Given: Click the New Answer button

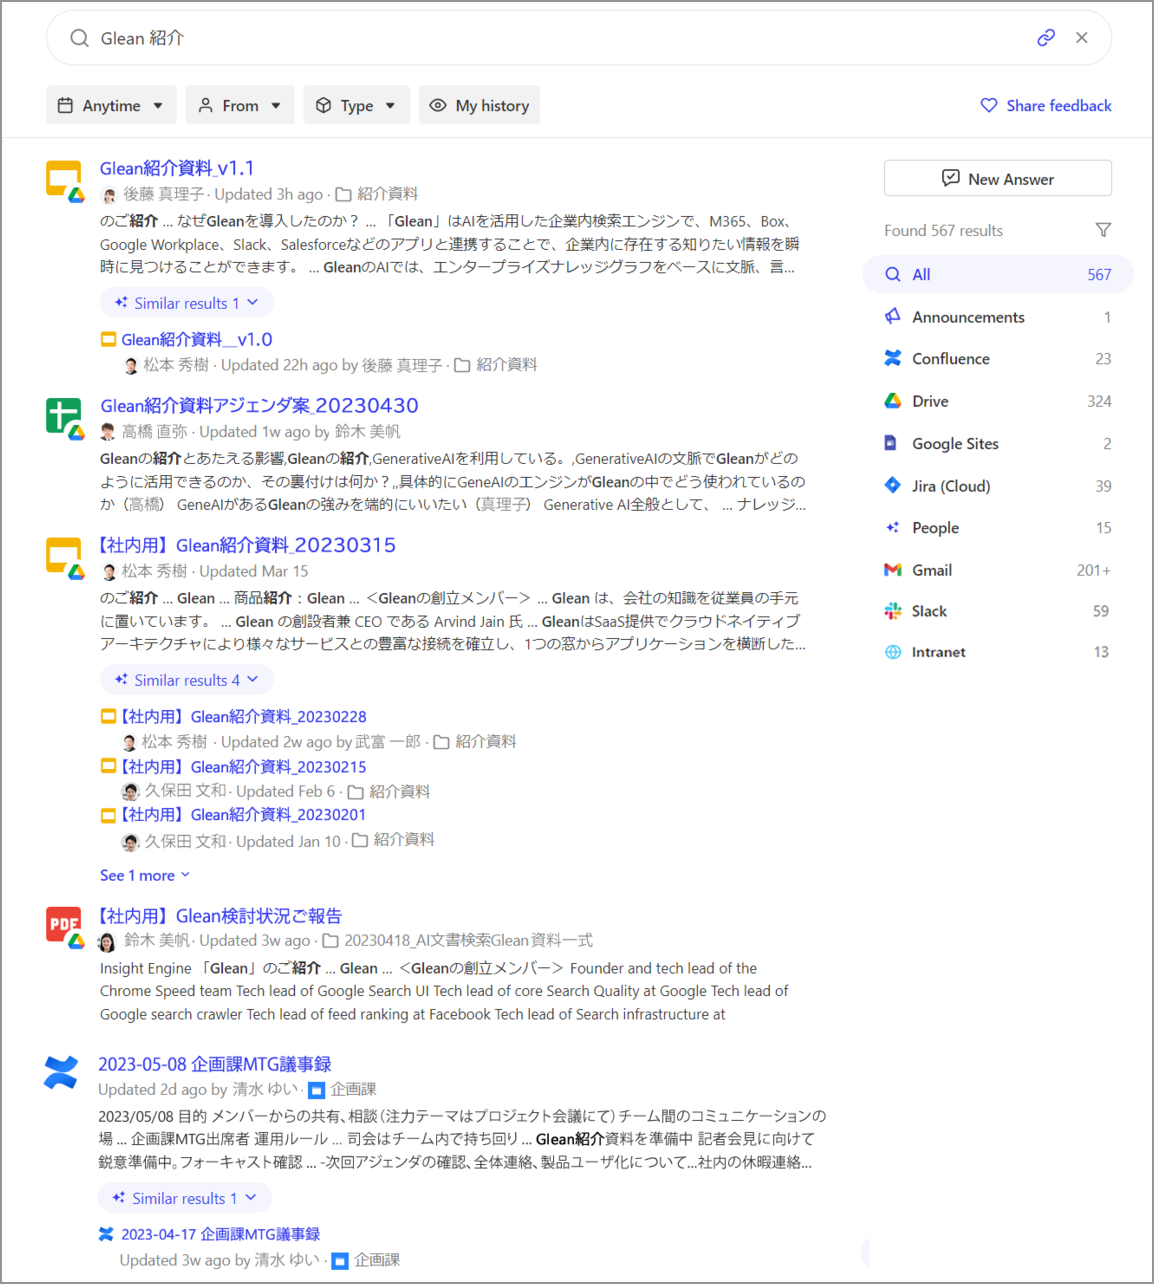Looking at the screenshot, I should tap(998, 178).
